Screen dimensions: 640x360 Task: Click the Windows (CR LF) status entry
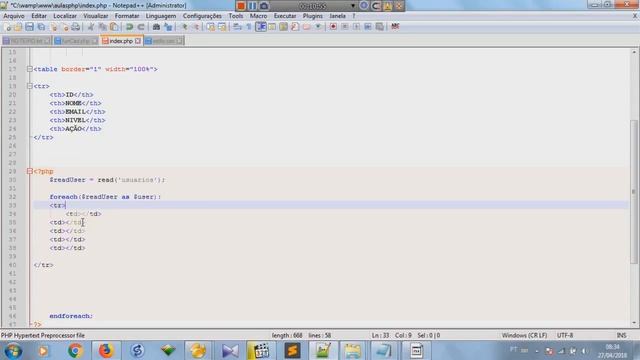pos(524,336)
